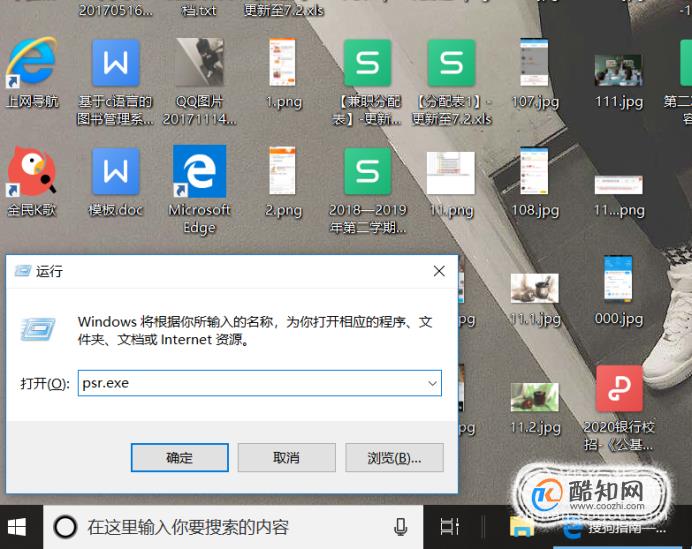Image resolution: width=692 pixels, height=549 pixels.
Task: Select the 11.2.jpg image thumbnail
Action: click(x=534, y=397)
